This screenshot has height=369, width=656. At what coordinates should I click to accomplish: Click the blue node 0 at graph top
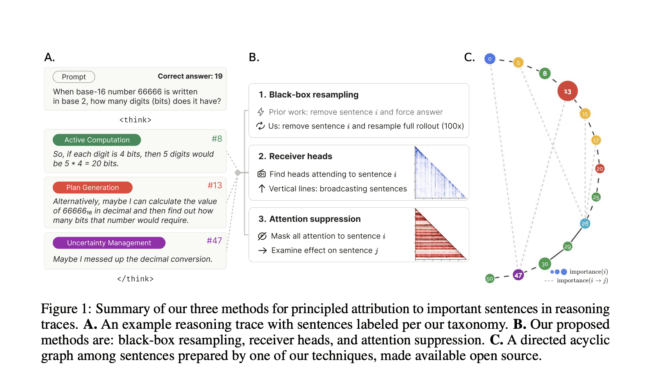pyautogui.click(x=490, y=59)
